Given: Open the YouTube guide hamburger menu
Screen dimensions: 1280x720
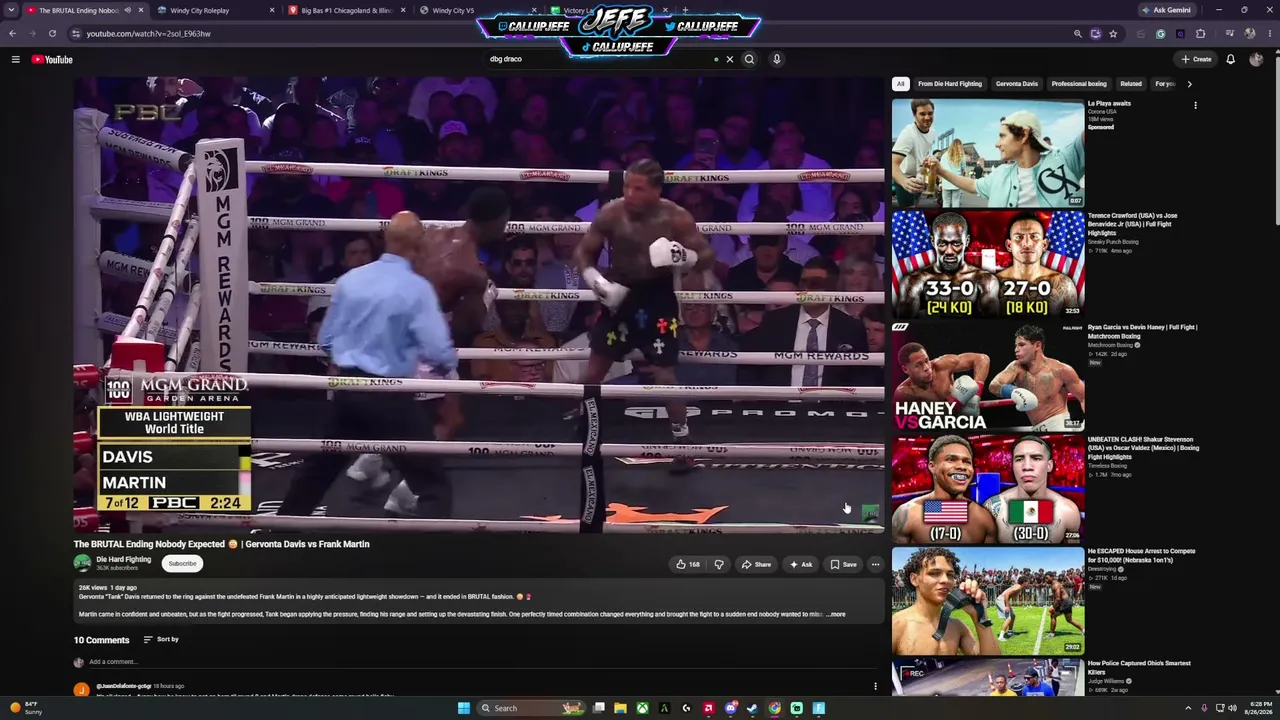Looking at the screenshot, I should (x=16, y=59).
